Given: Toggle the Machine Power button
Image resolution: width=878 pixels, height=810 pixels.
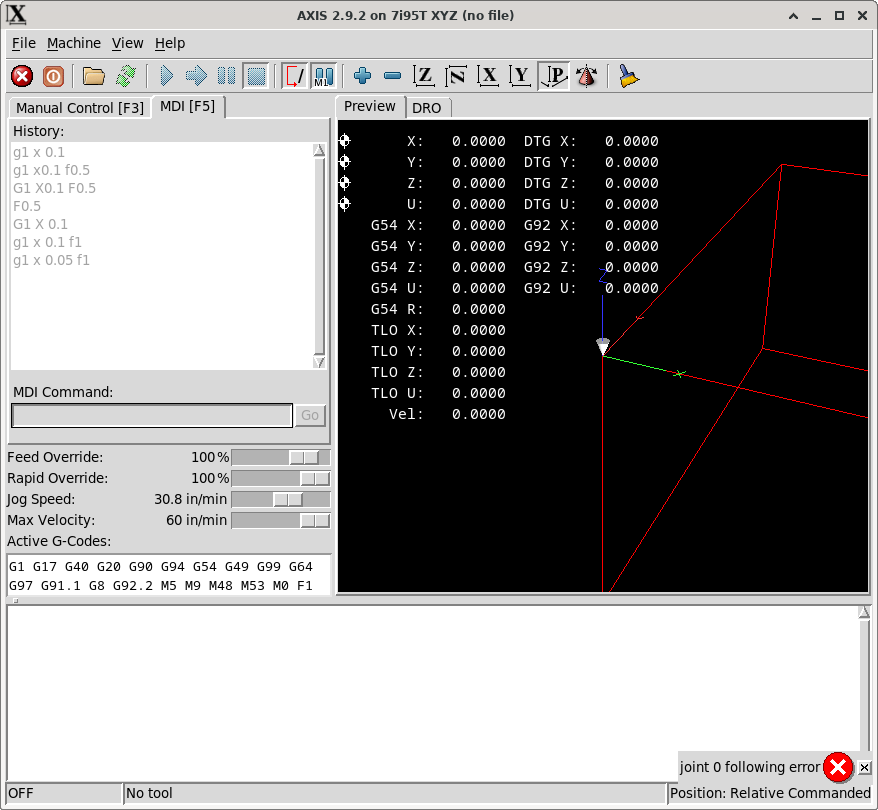Looking at the screenshot, I should coord(53,76).
